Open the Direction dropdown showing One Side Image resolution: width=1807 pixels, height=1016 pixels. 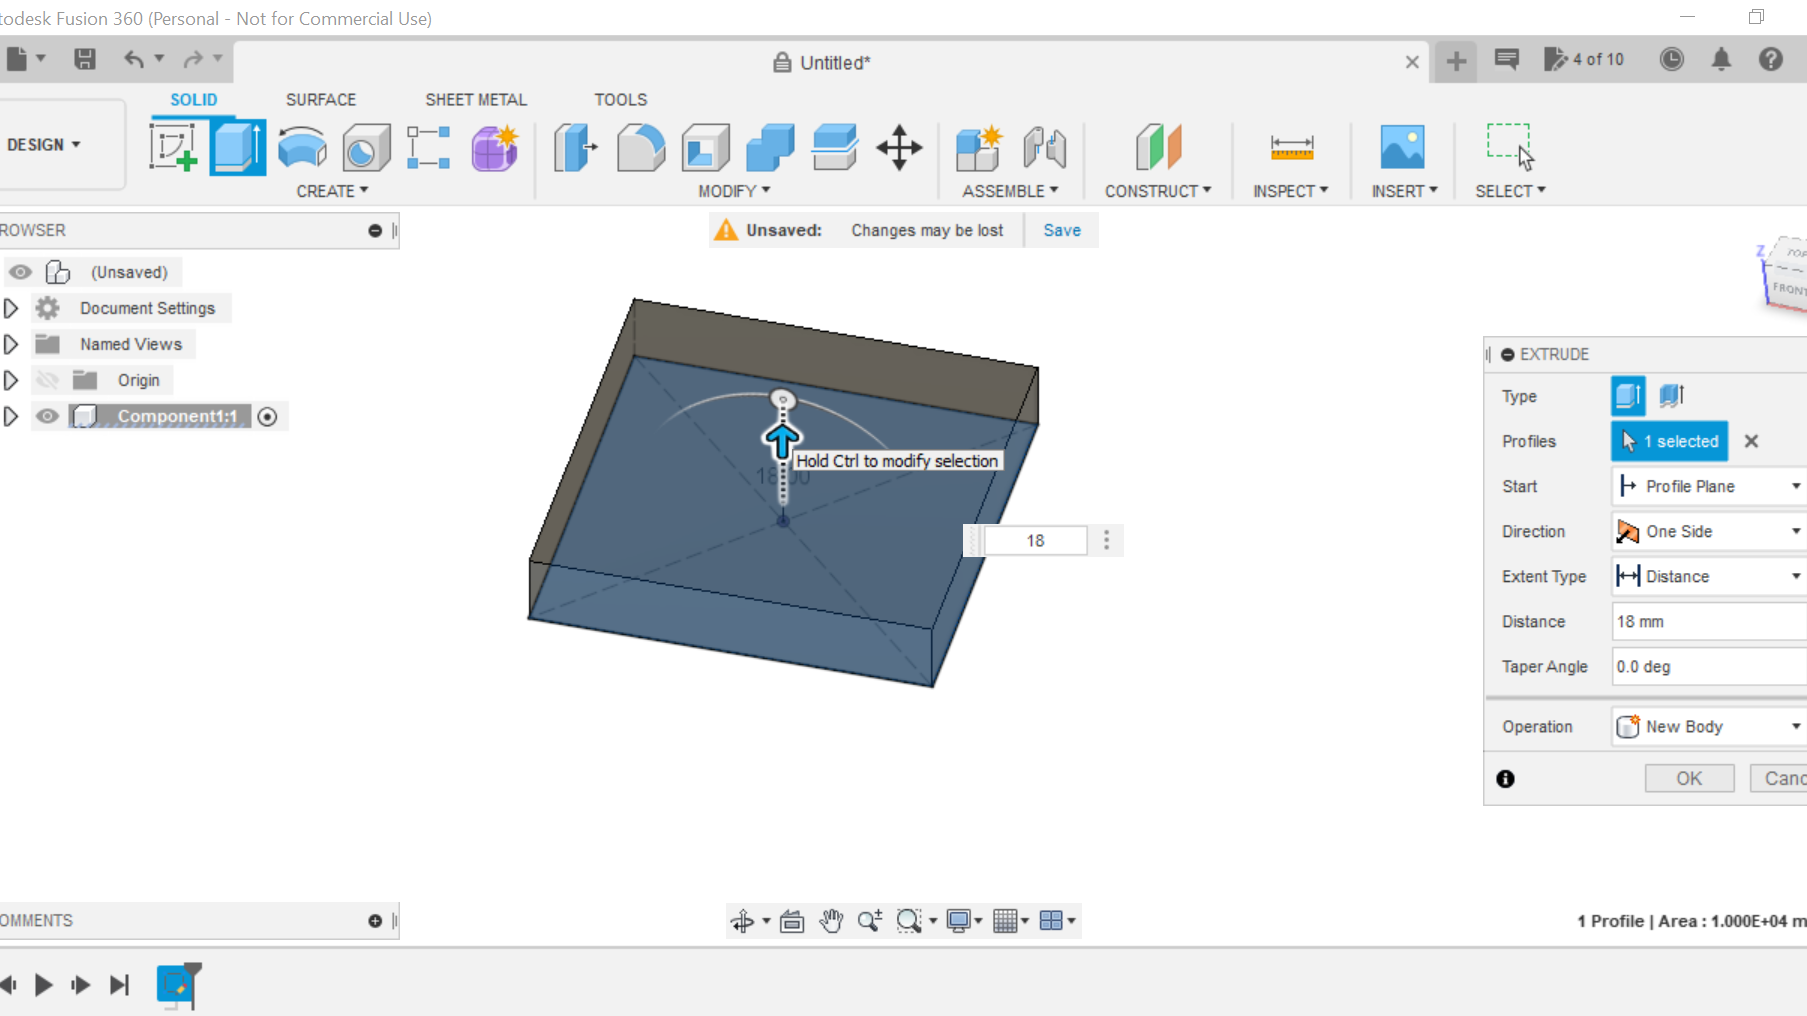pyautogui.click(x=1794, y=531)
